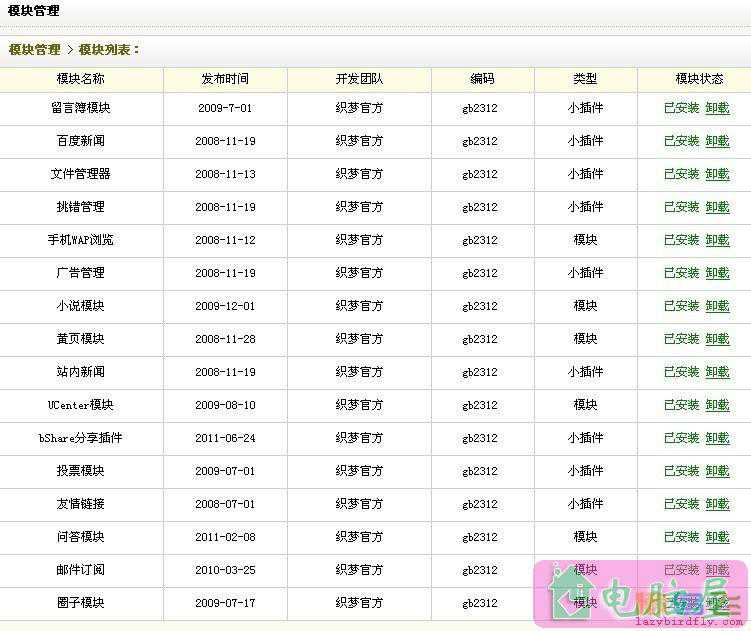Click 已安装 status of 文件管理器
Screen dimensions: 751x631
click(x=682, y=174)
